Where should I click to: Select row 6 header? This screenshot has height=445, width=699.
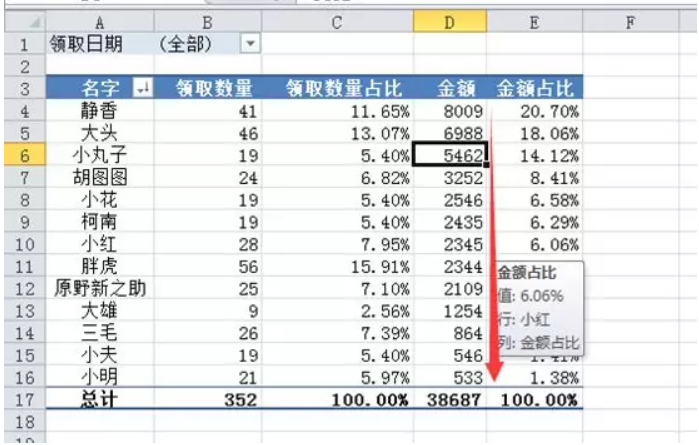tap(25, 155)
